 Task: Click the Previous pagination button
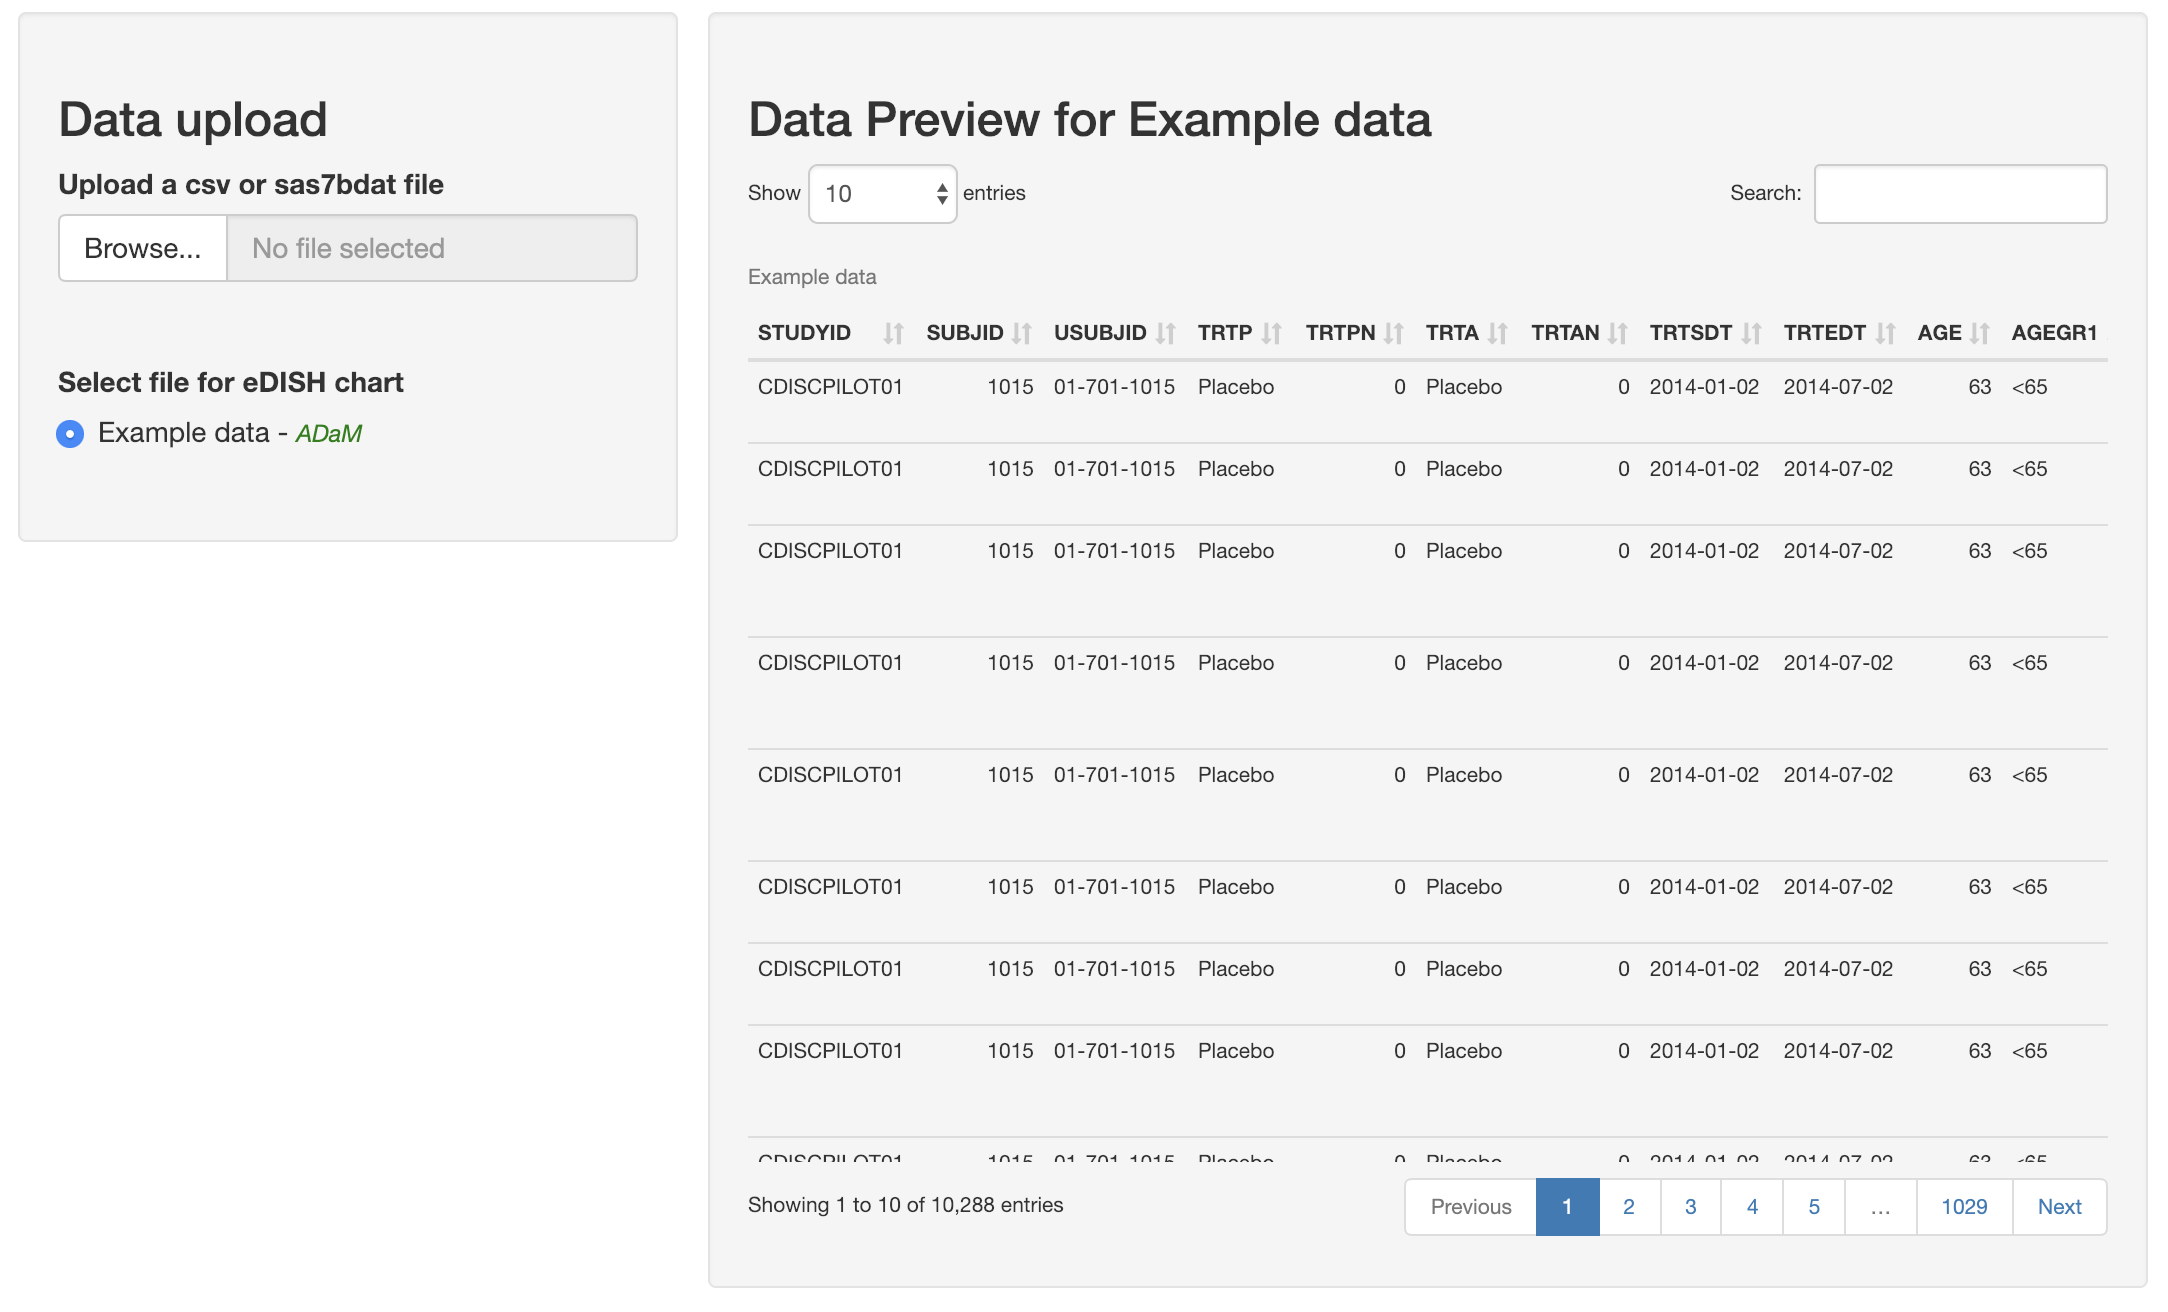point(1470,1207)
